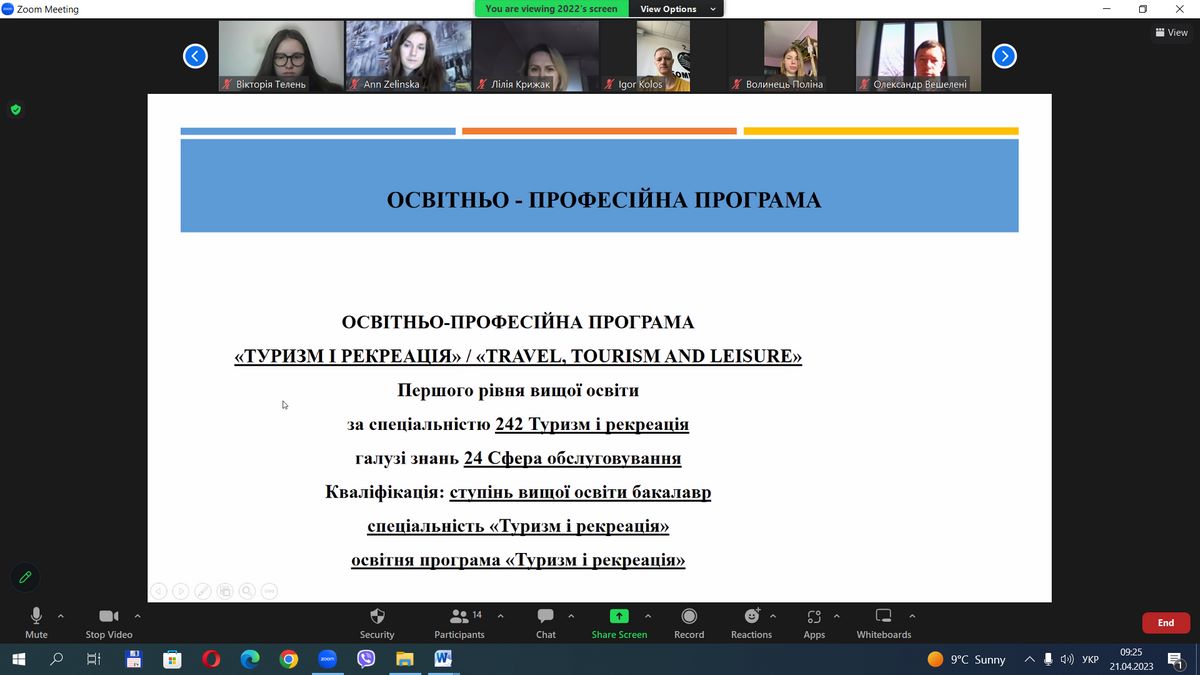Open the Chat panel
The image size is (1200, 675).
point(545,622)
